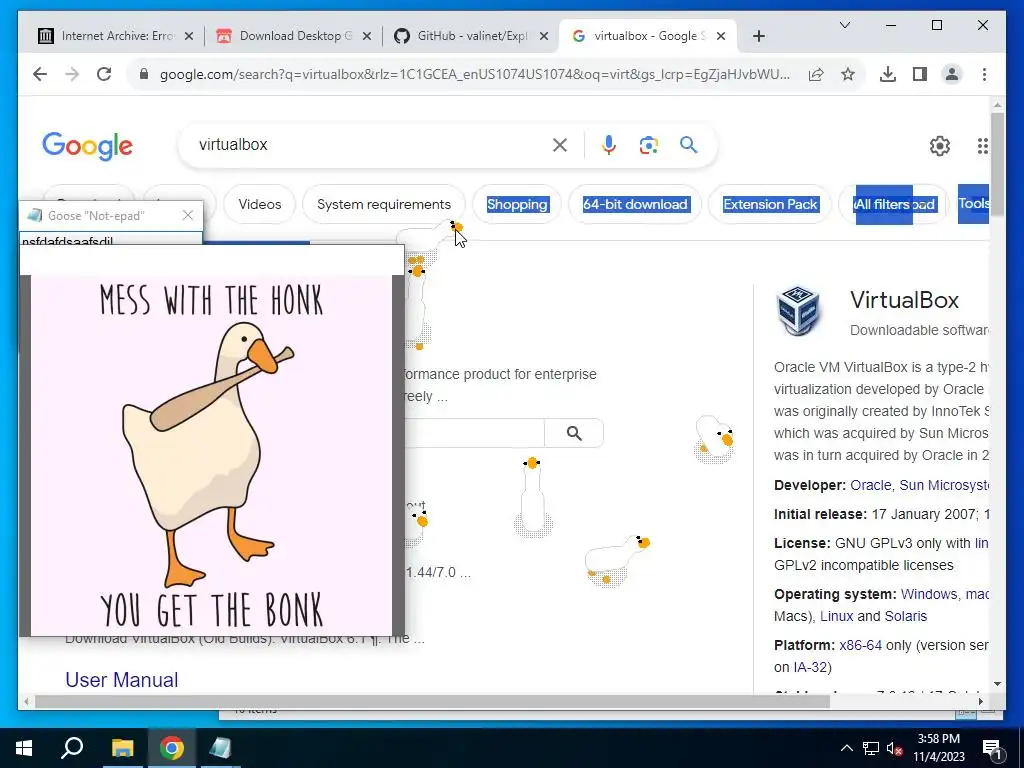1024x768 pixels.
Task: Close the virtualbox Google Search tab
Action: (721, 36)
